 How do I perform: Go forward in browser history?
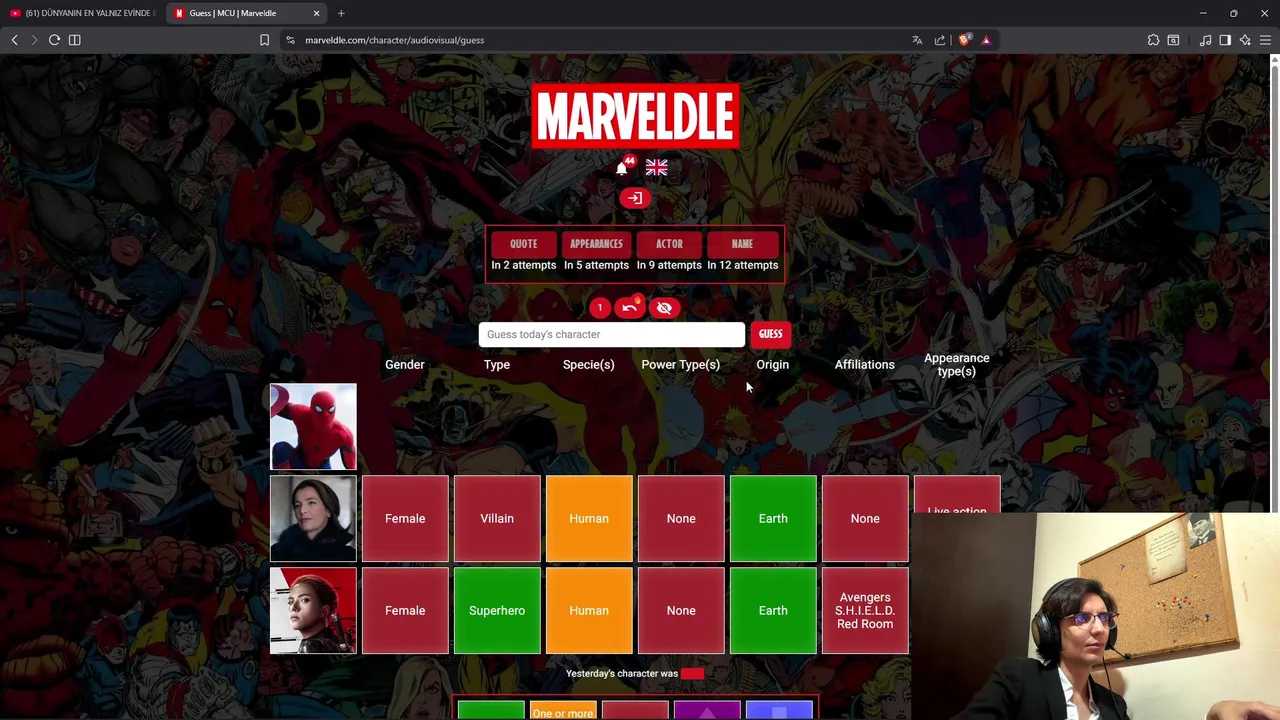(34, 40)
